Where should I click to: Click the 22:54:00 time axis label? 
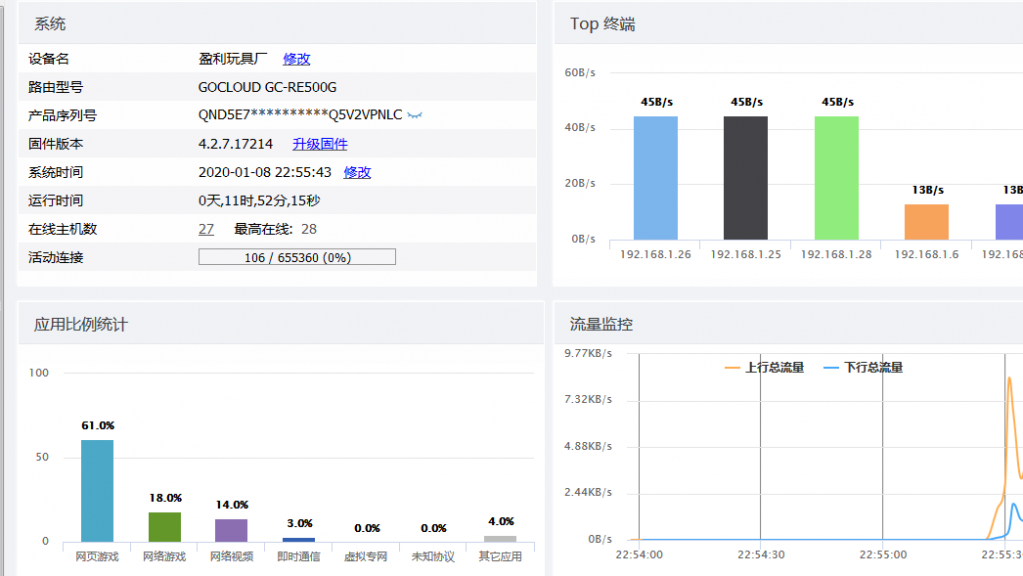639,555
